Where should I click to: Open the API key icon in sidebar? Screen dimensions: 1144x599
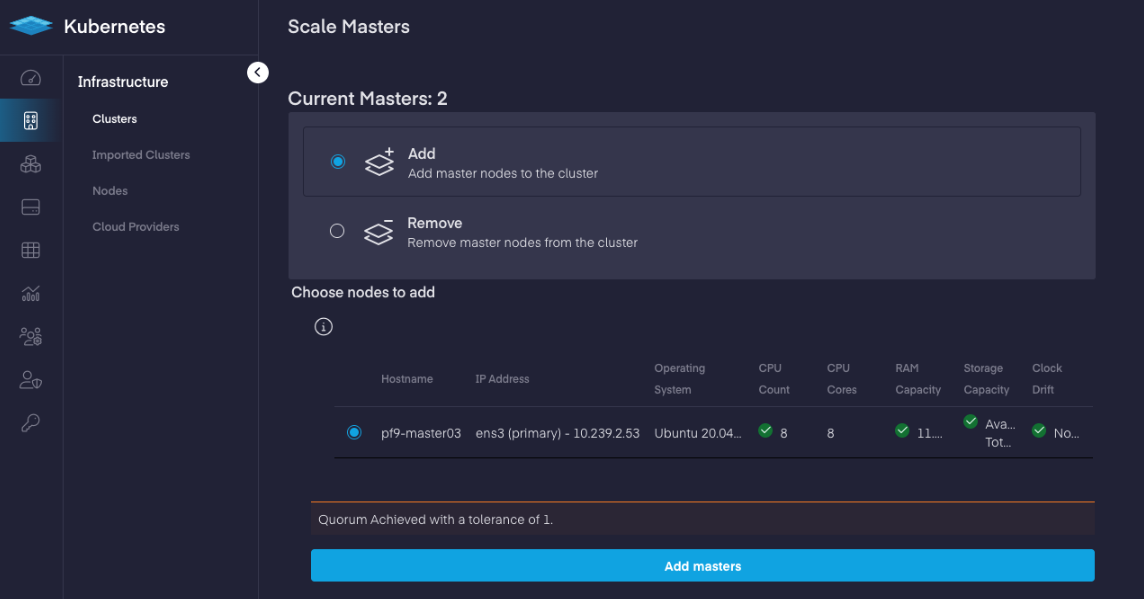click(x=31, y=422)
